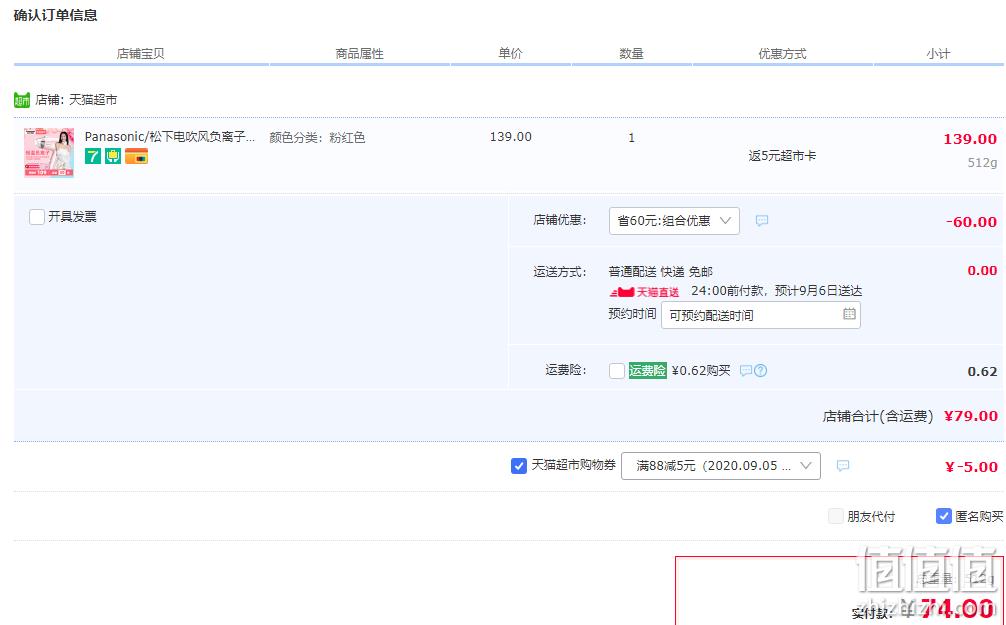This screenshot has height=625, width=1006.
Task: Click the green 7-day return badge icon
Action: point(93,156)
